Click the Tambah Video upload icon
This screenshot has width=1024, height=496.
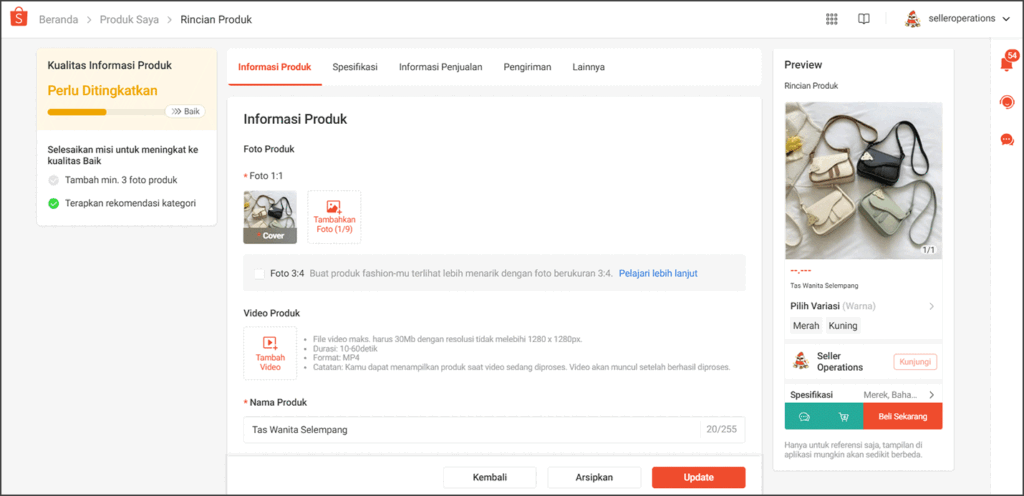270,343
